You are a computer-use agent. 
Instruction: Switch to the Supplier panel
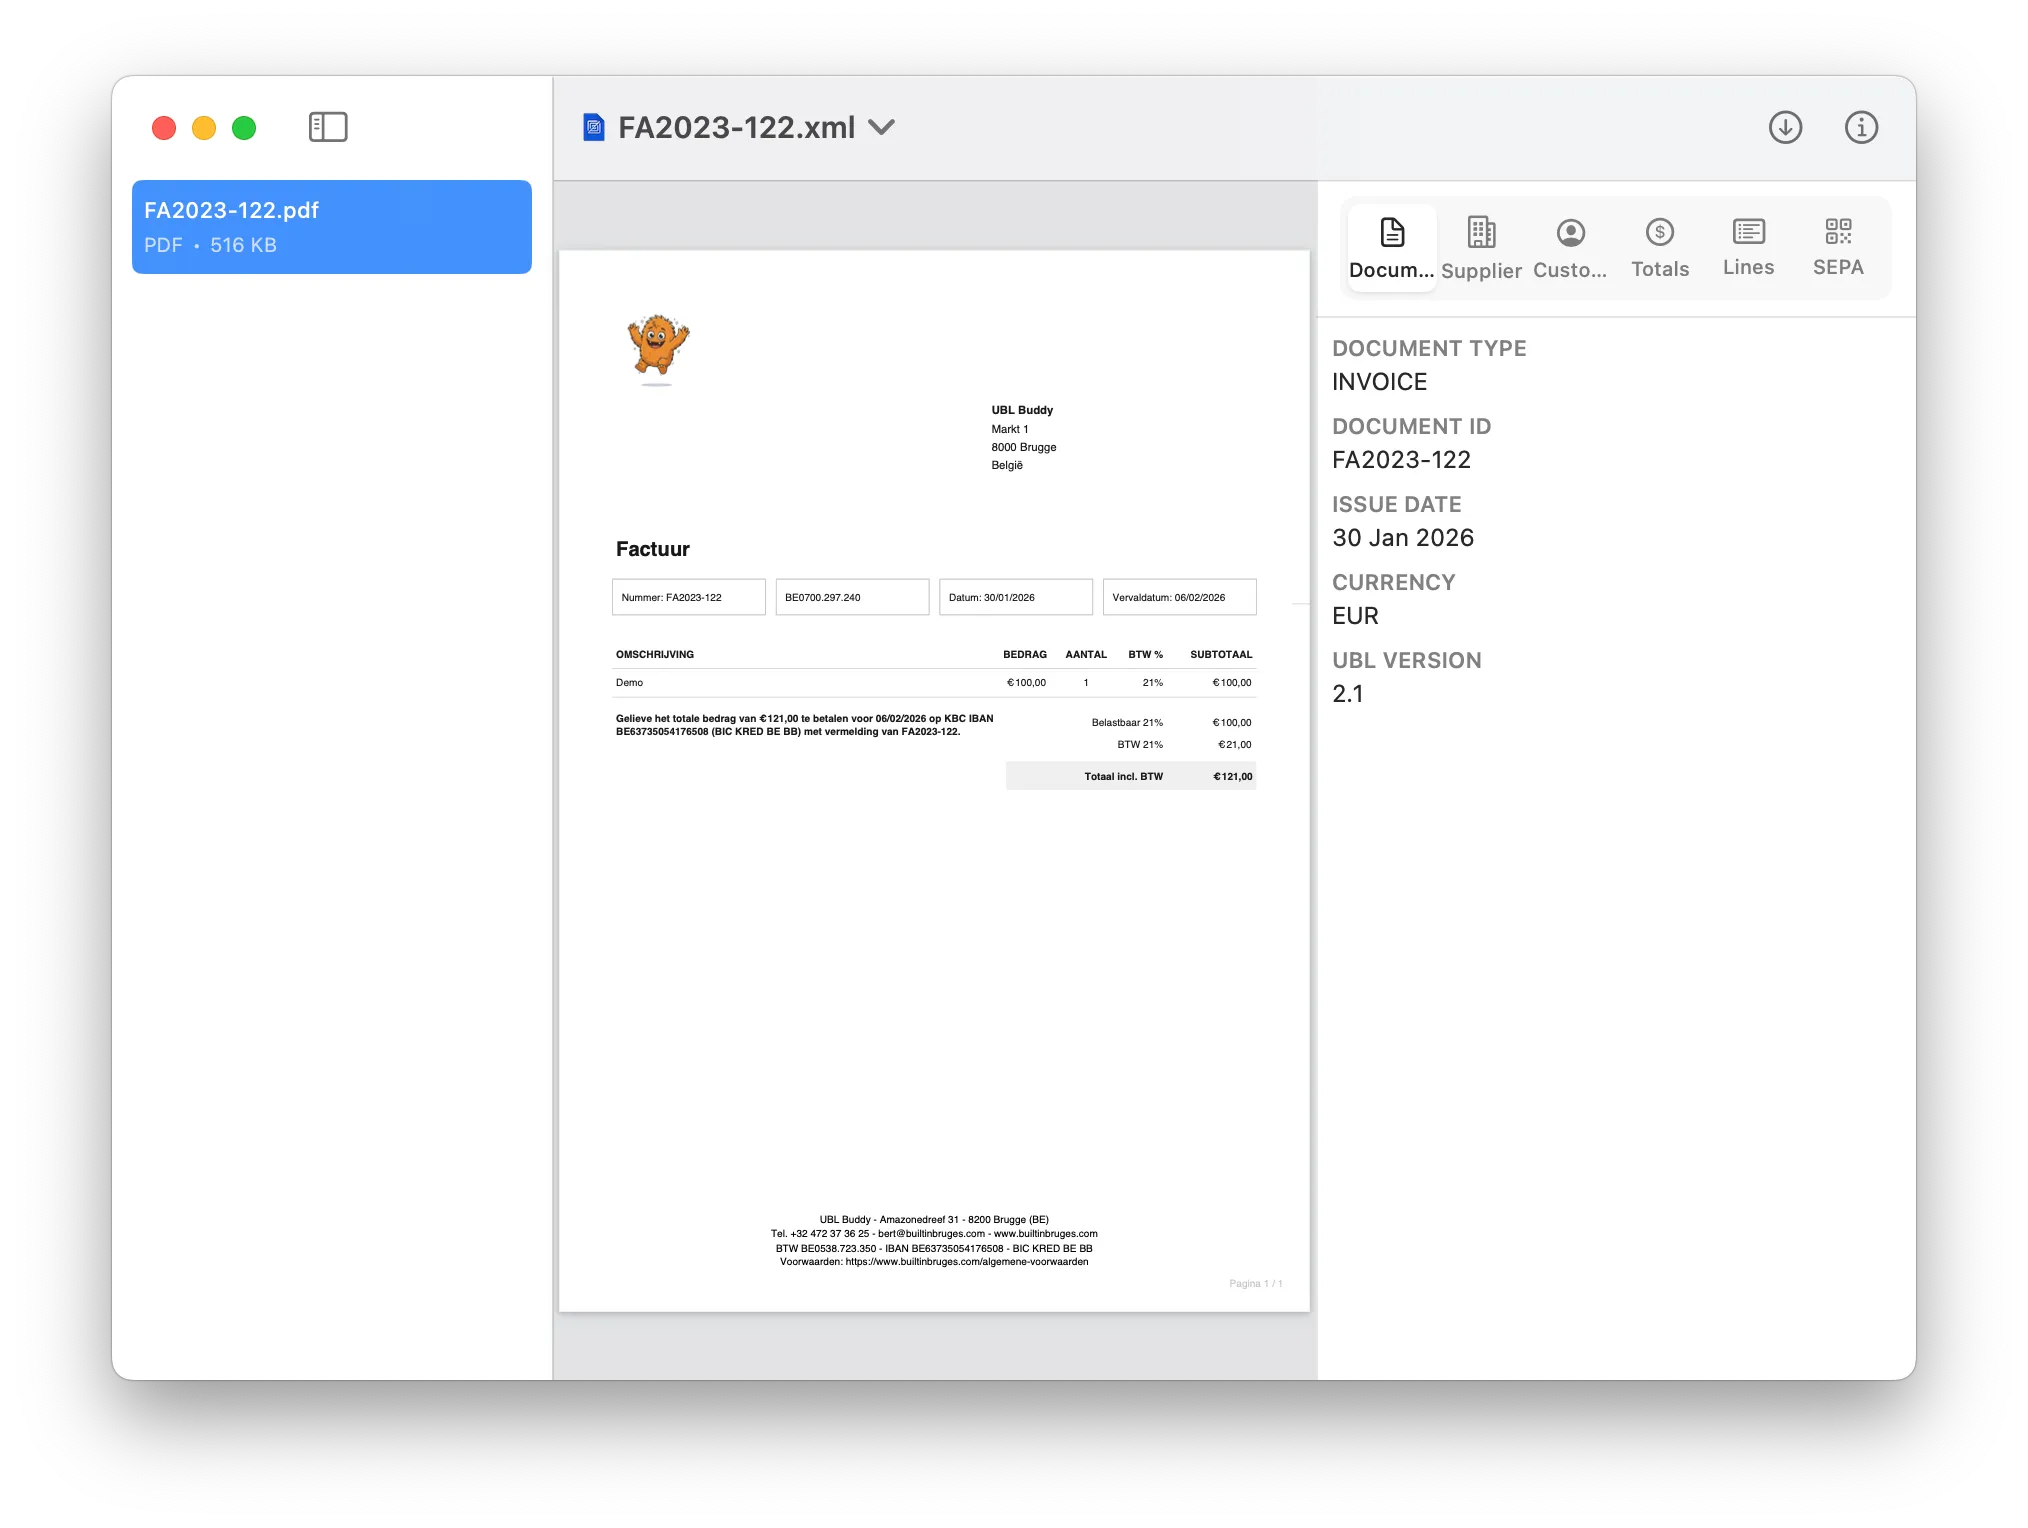pyautogui.click(x=1481, y=248)
